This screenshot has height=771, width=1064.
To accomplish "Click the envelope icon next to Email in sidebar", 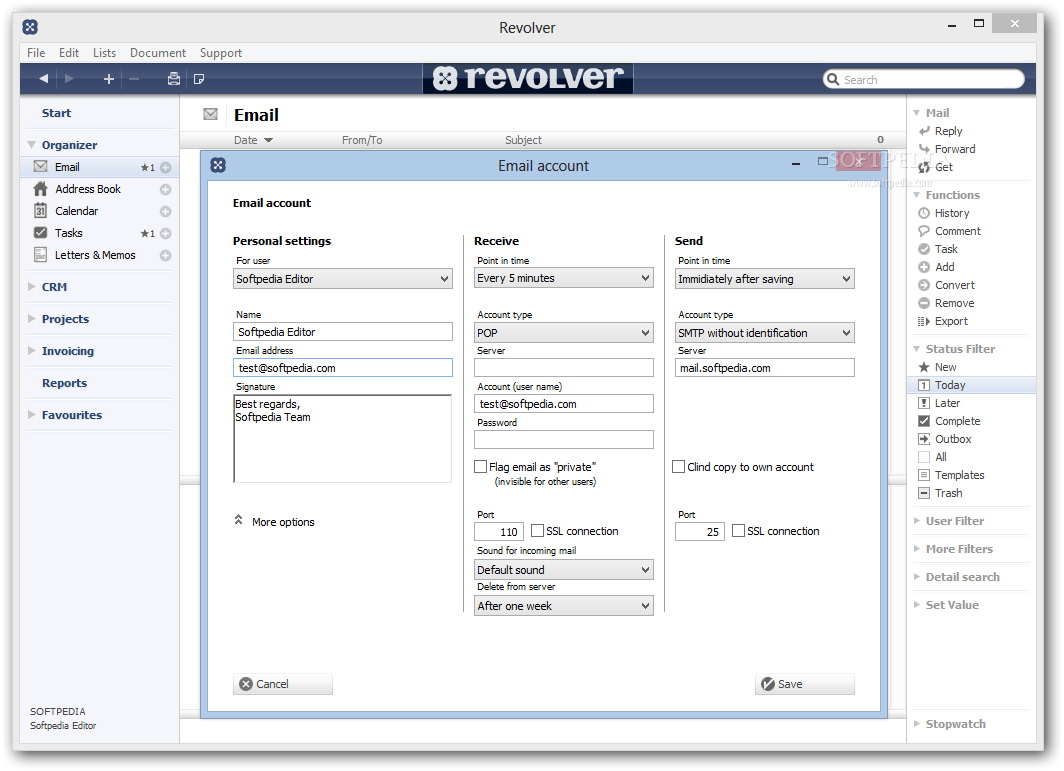I will click(41, 166).
